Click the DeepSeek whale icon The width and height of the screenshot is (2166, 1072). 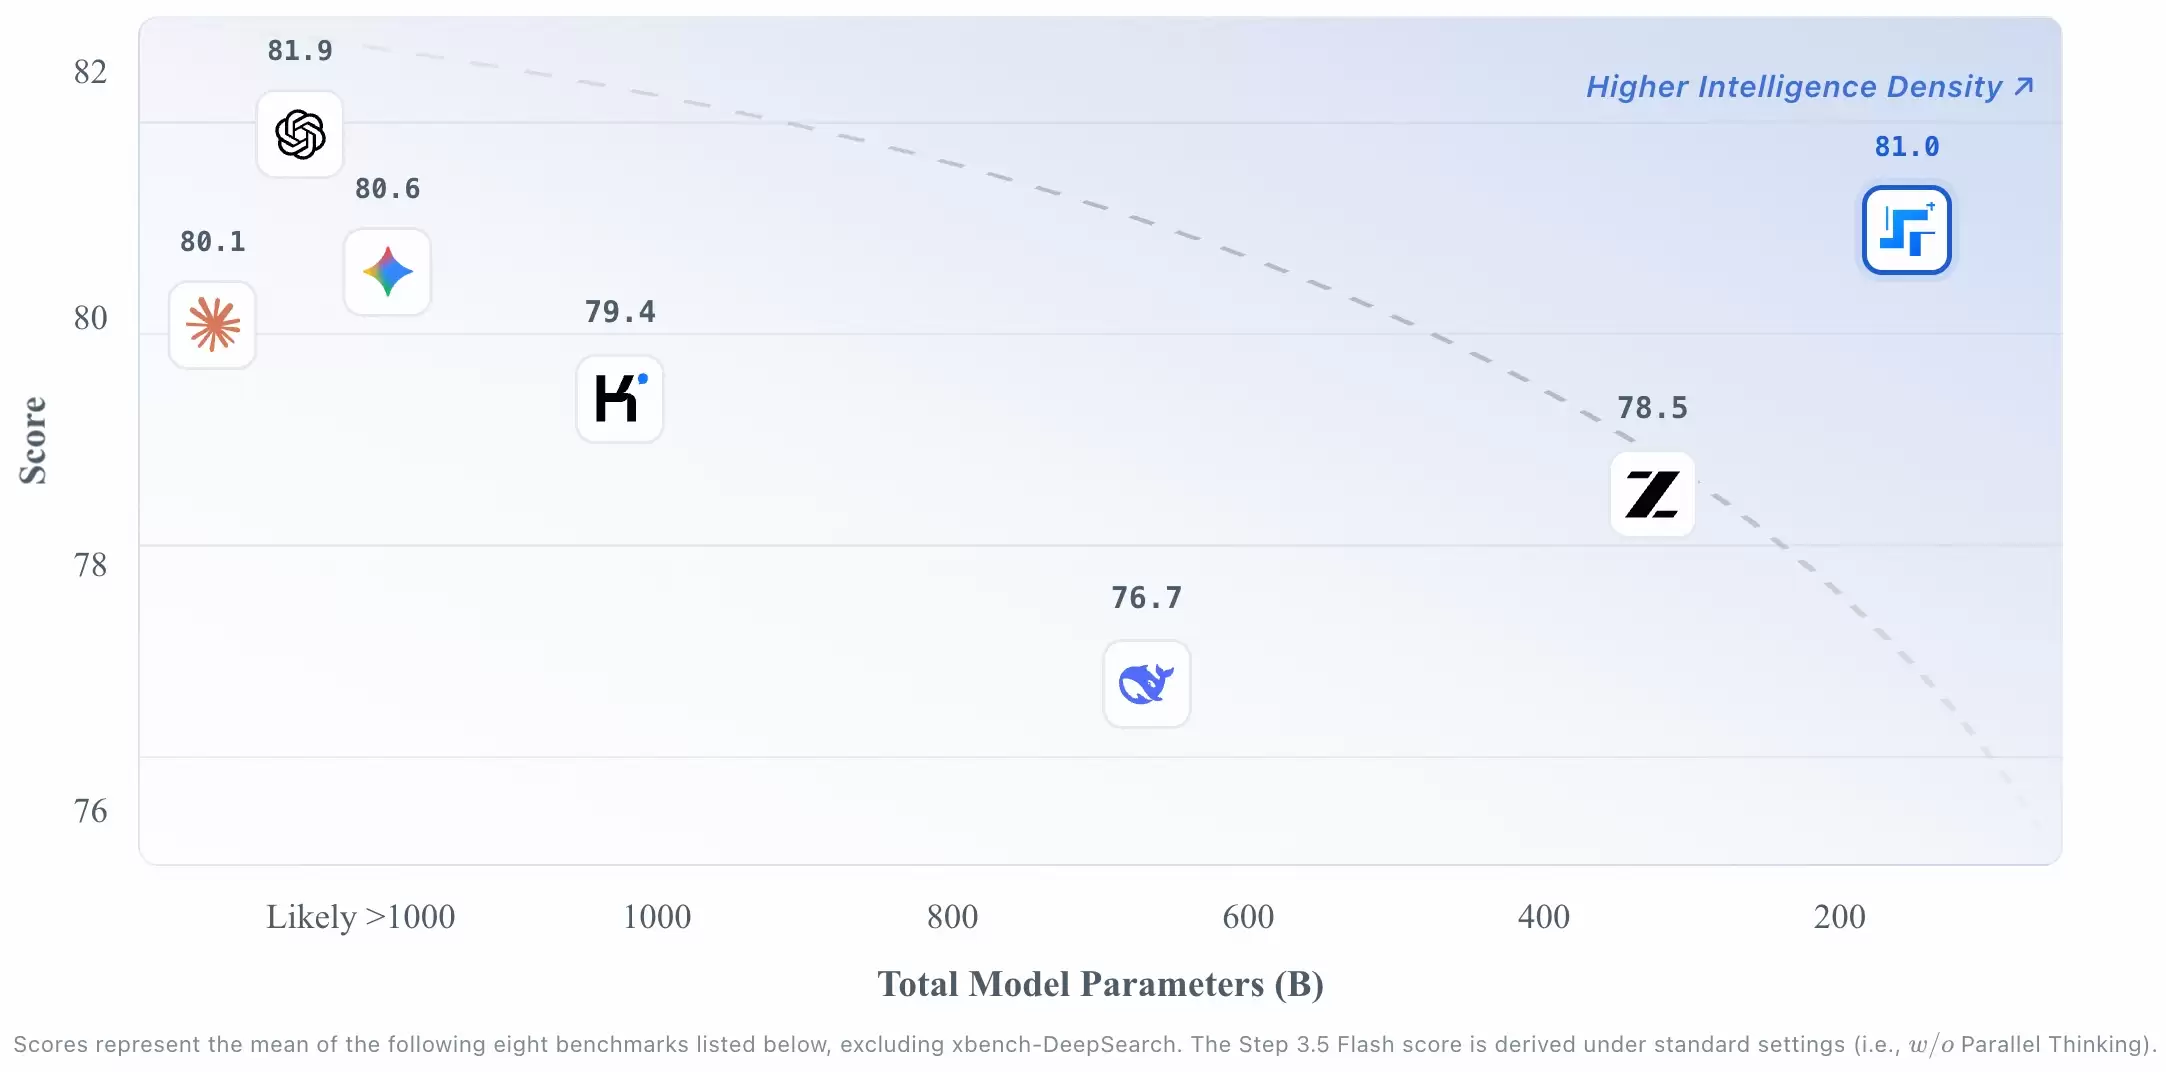(x=1147, y=684)
